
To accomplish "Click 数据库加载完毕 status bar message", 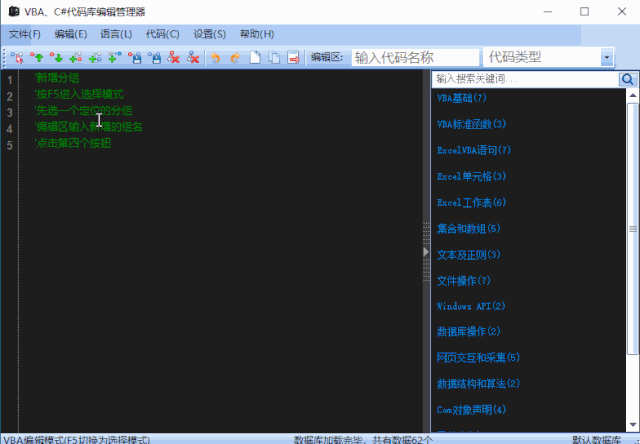I will point(363,440).
